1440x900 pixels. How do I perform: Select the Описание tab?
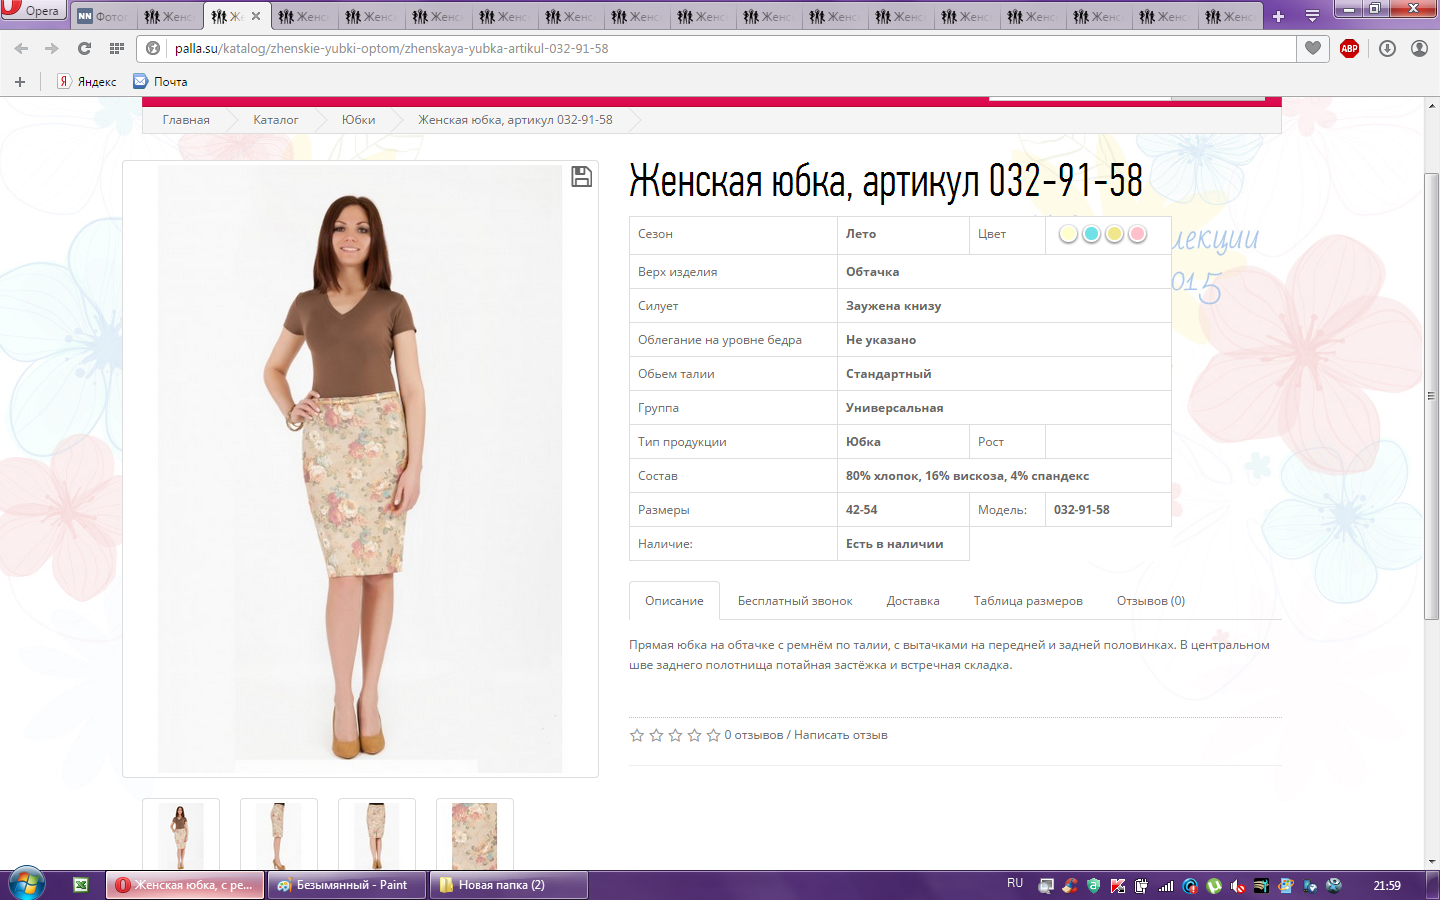pyautogui.click(x=674, y=601)
